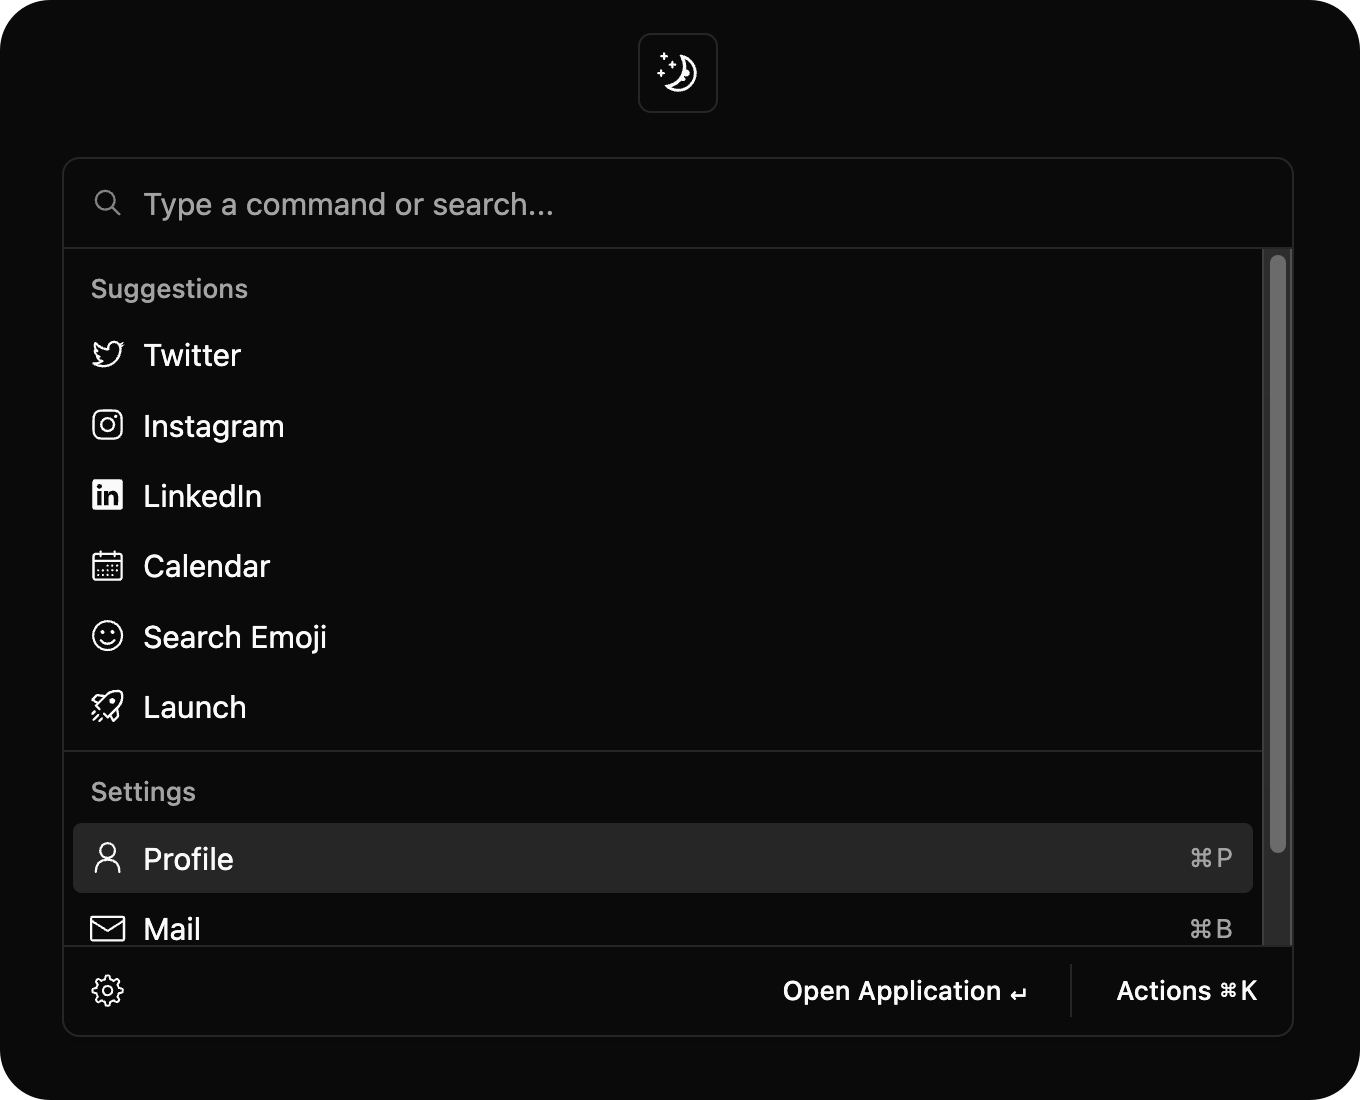
Task: Select the Search Emoji command
Action: [x=663, y=637]
